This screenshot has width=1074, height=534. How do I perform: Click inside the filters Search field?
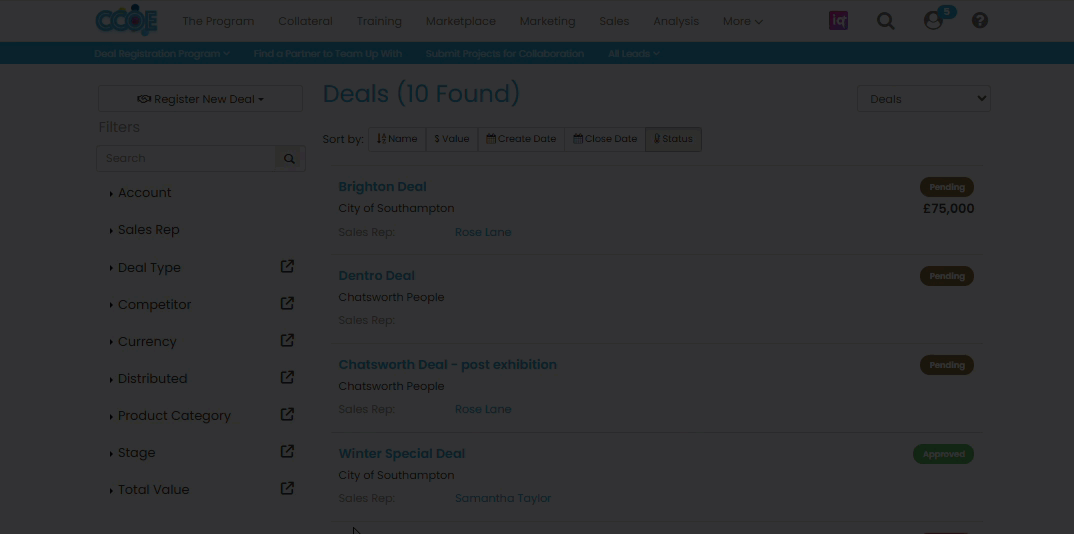[186, 158]
